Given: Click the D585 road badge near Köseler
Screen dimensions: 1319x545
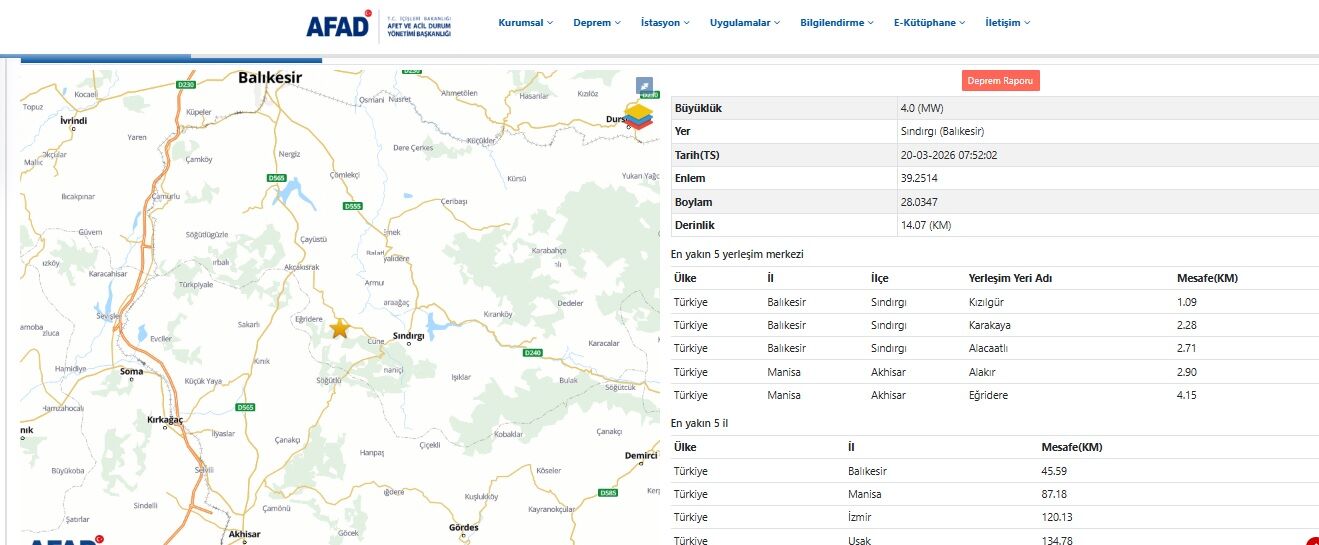Looking at the screenshot, I should coord(608,493).
